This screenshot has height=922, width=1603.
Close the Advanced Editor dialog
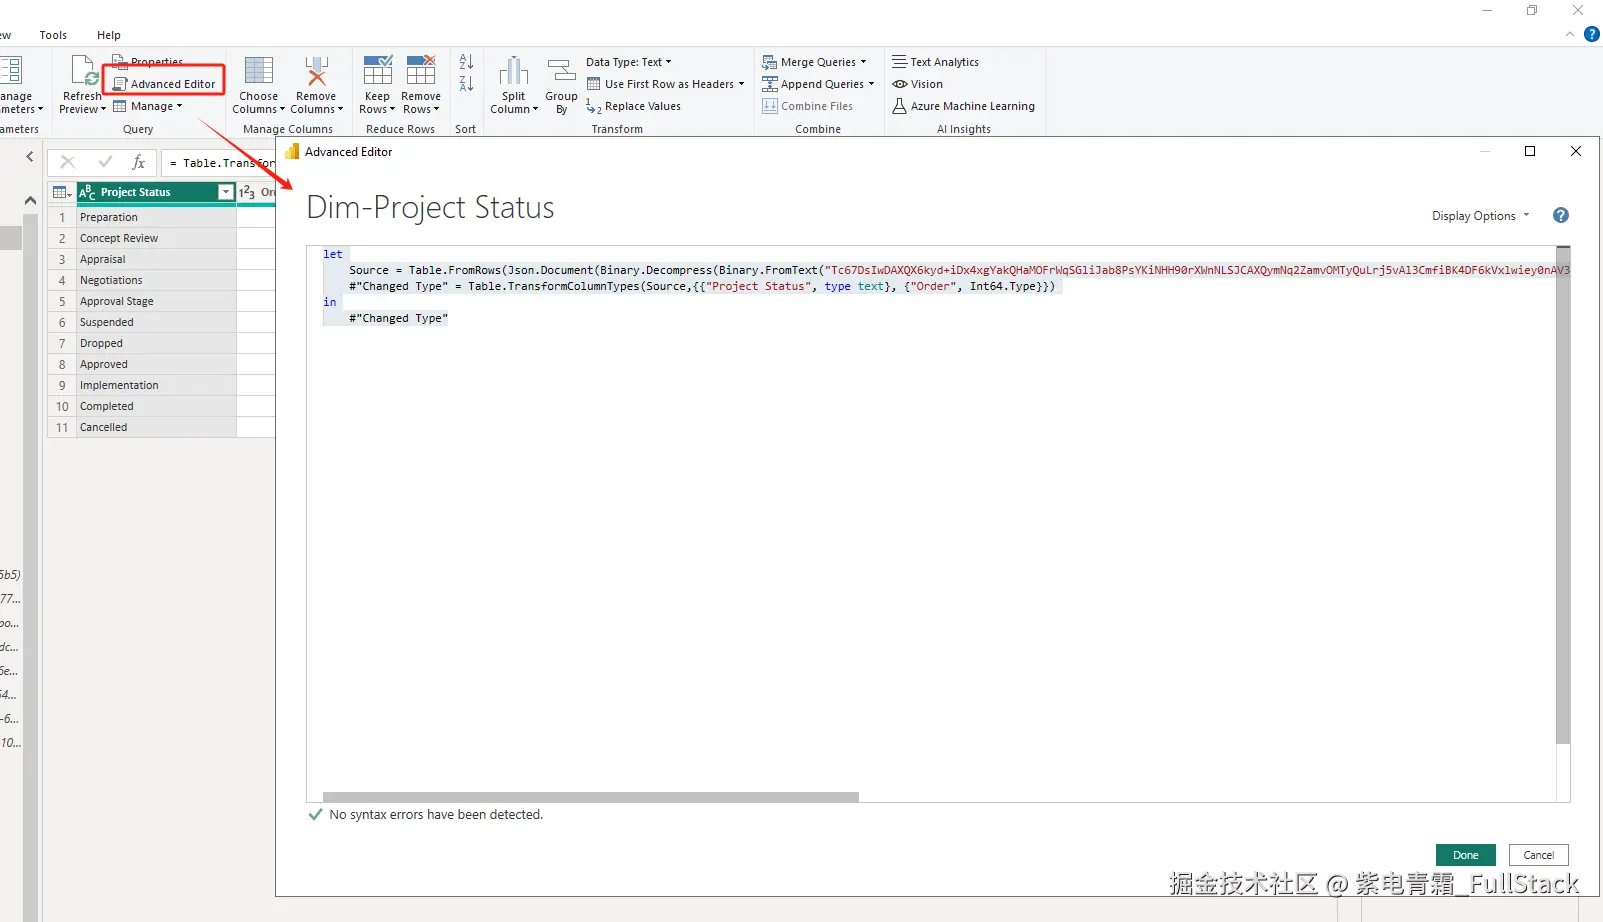pos(1576,151)
